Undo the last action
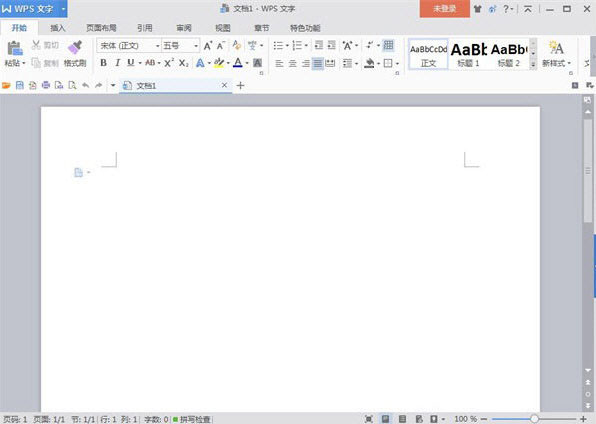 tap(86, 85)
